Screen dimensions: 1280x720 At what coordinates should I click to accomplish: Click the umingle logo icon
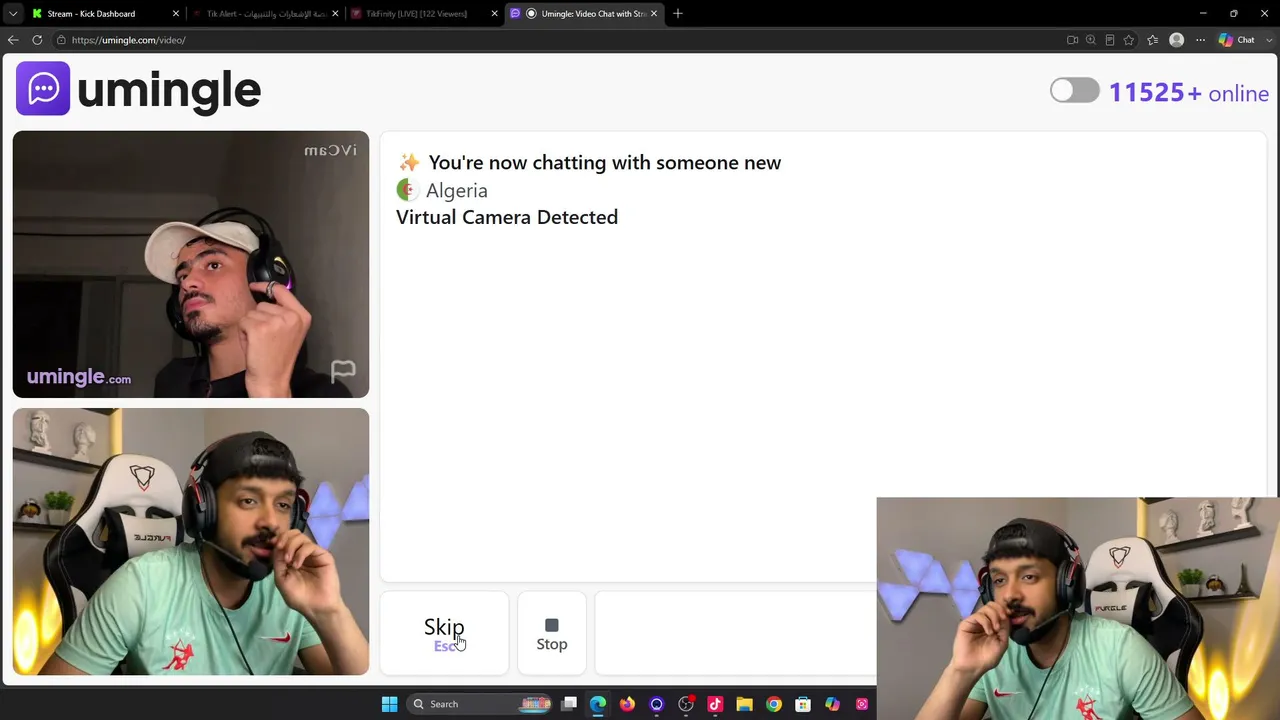point(43,89)
